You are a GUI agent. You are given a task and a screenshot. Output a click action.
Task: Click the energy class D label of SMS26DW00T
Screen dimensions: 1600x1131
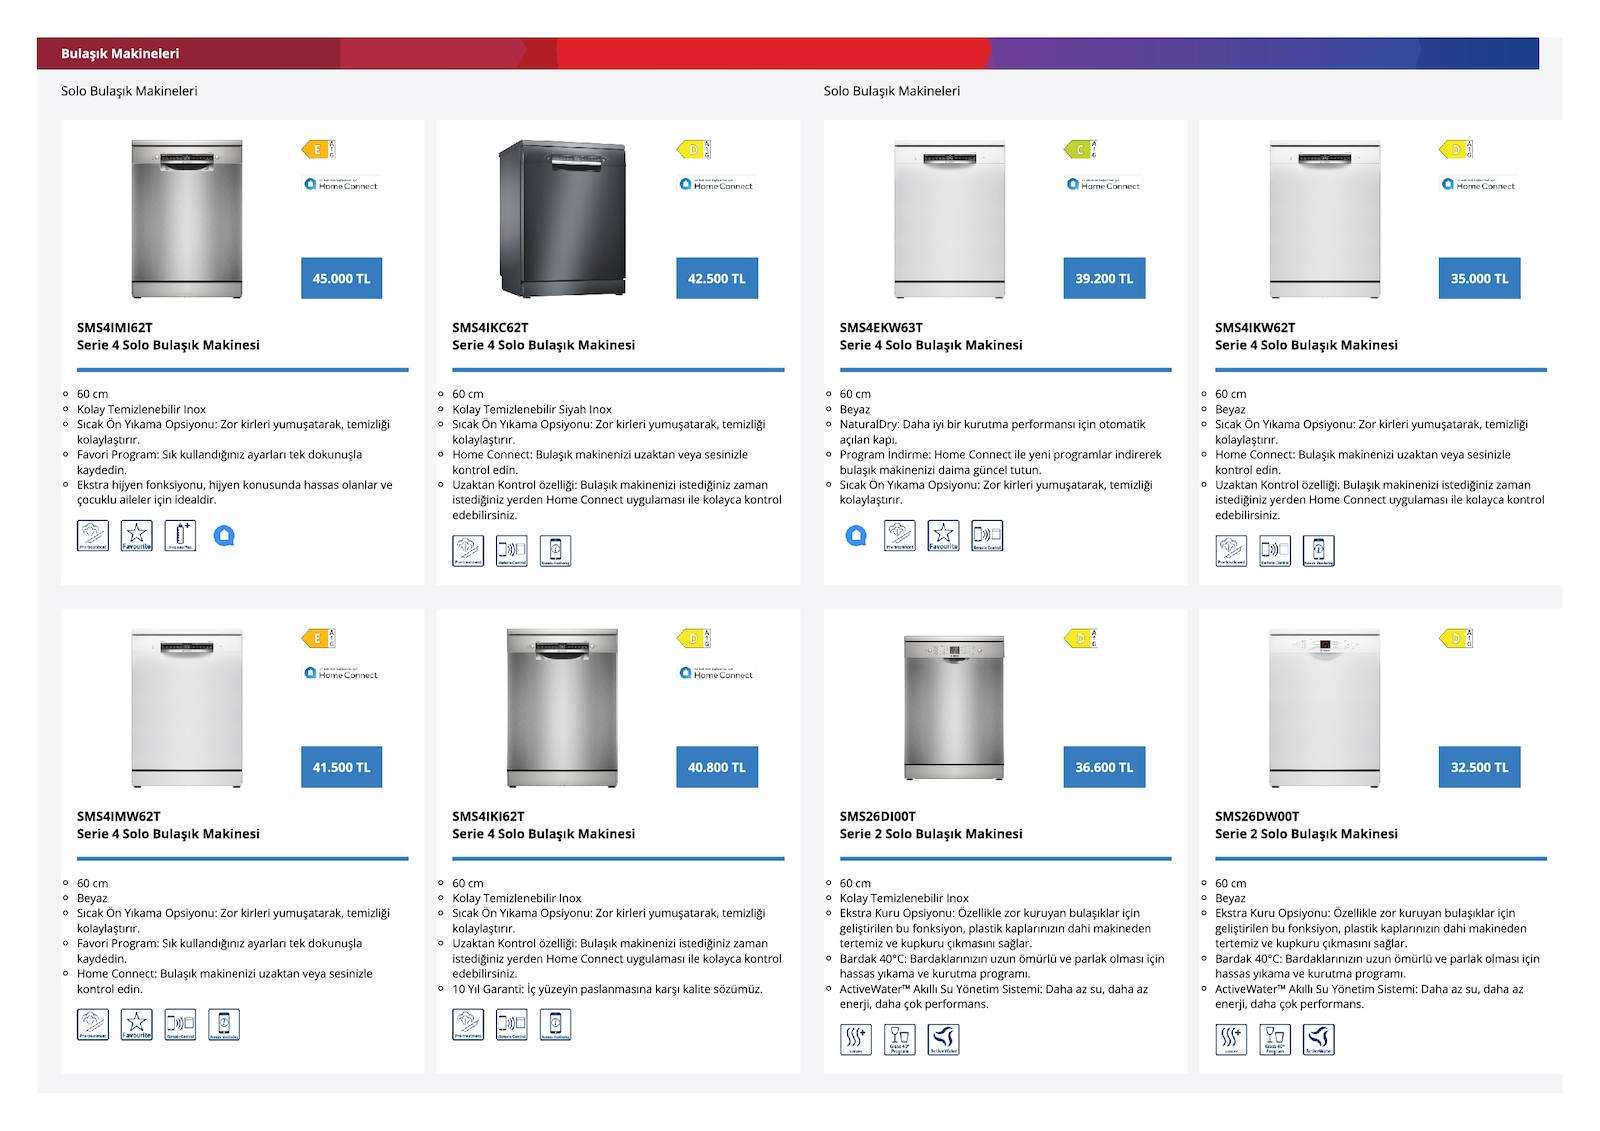1456,638
